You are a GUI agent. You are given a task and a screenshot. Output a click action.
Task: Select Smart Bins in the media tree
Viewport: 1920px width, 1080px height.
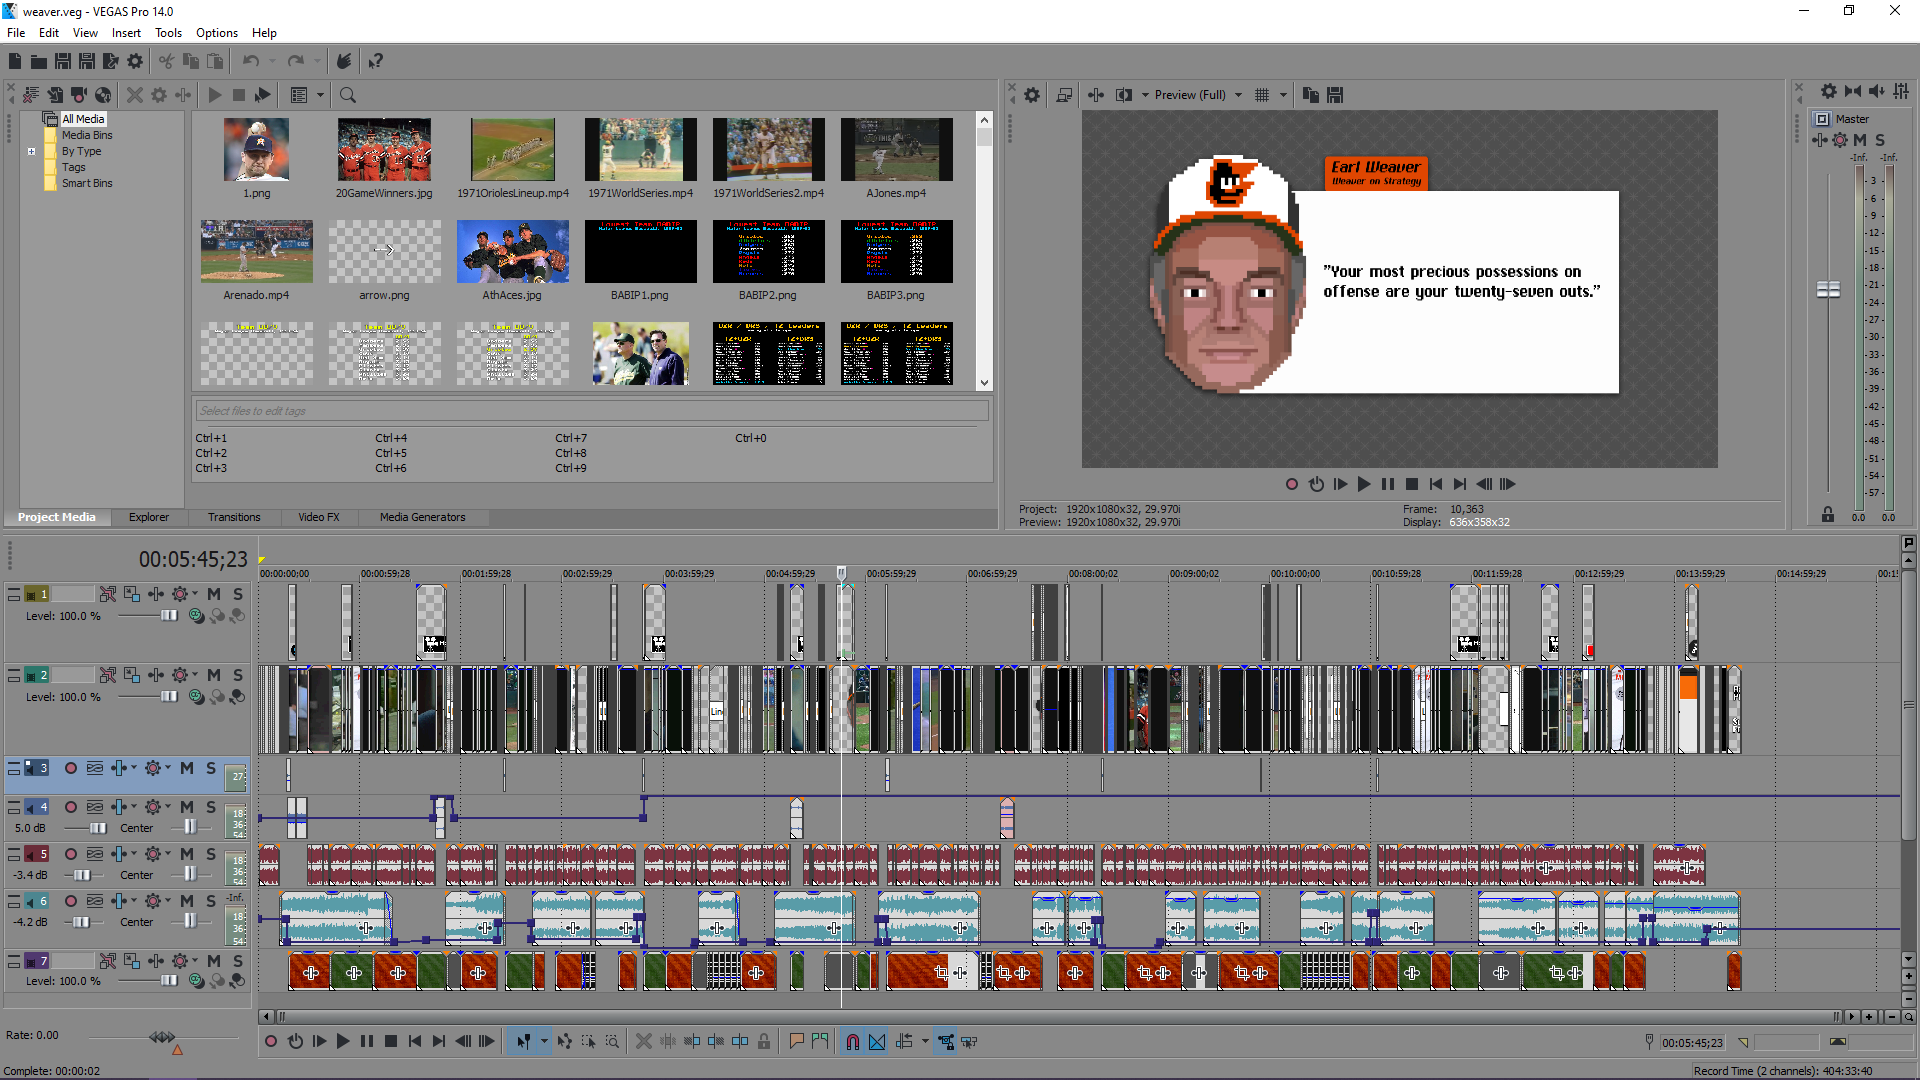[87, 183]
